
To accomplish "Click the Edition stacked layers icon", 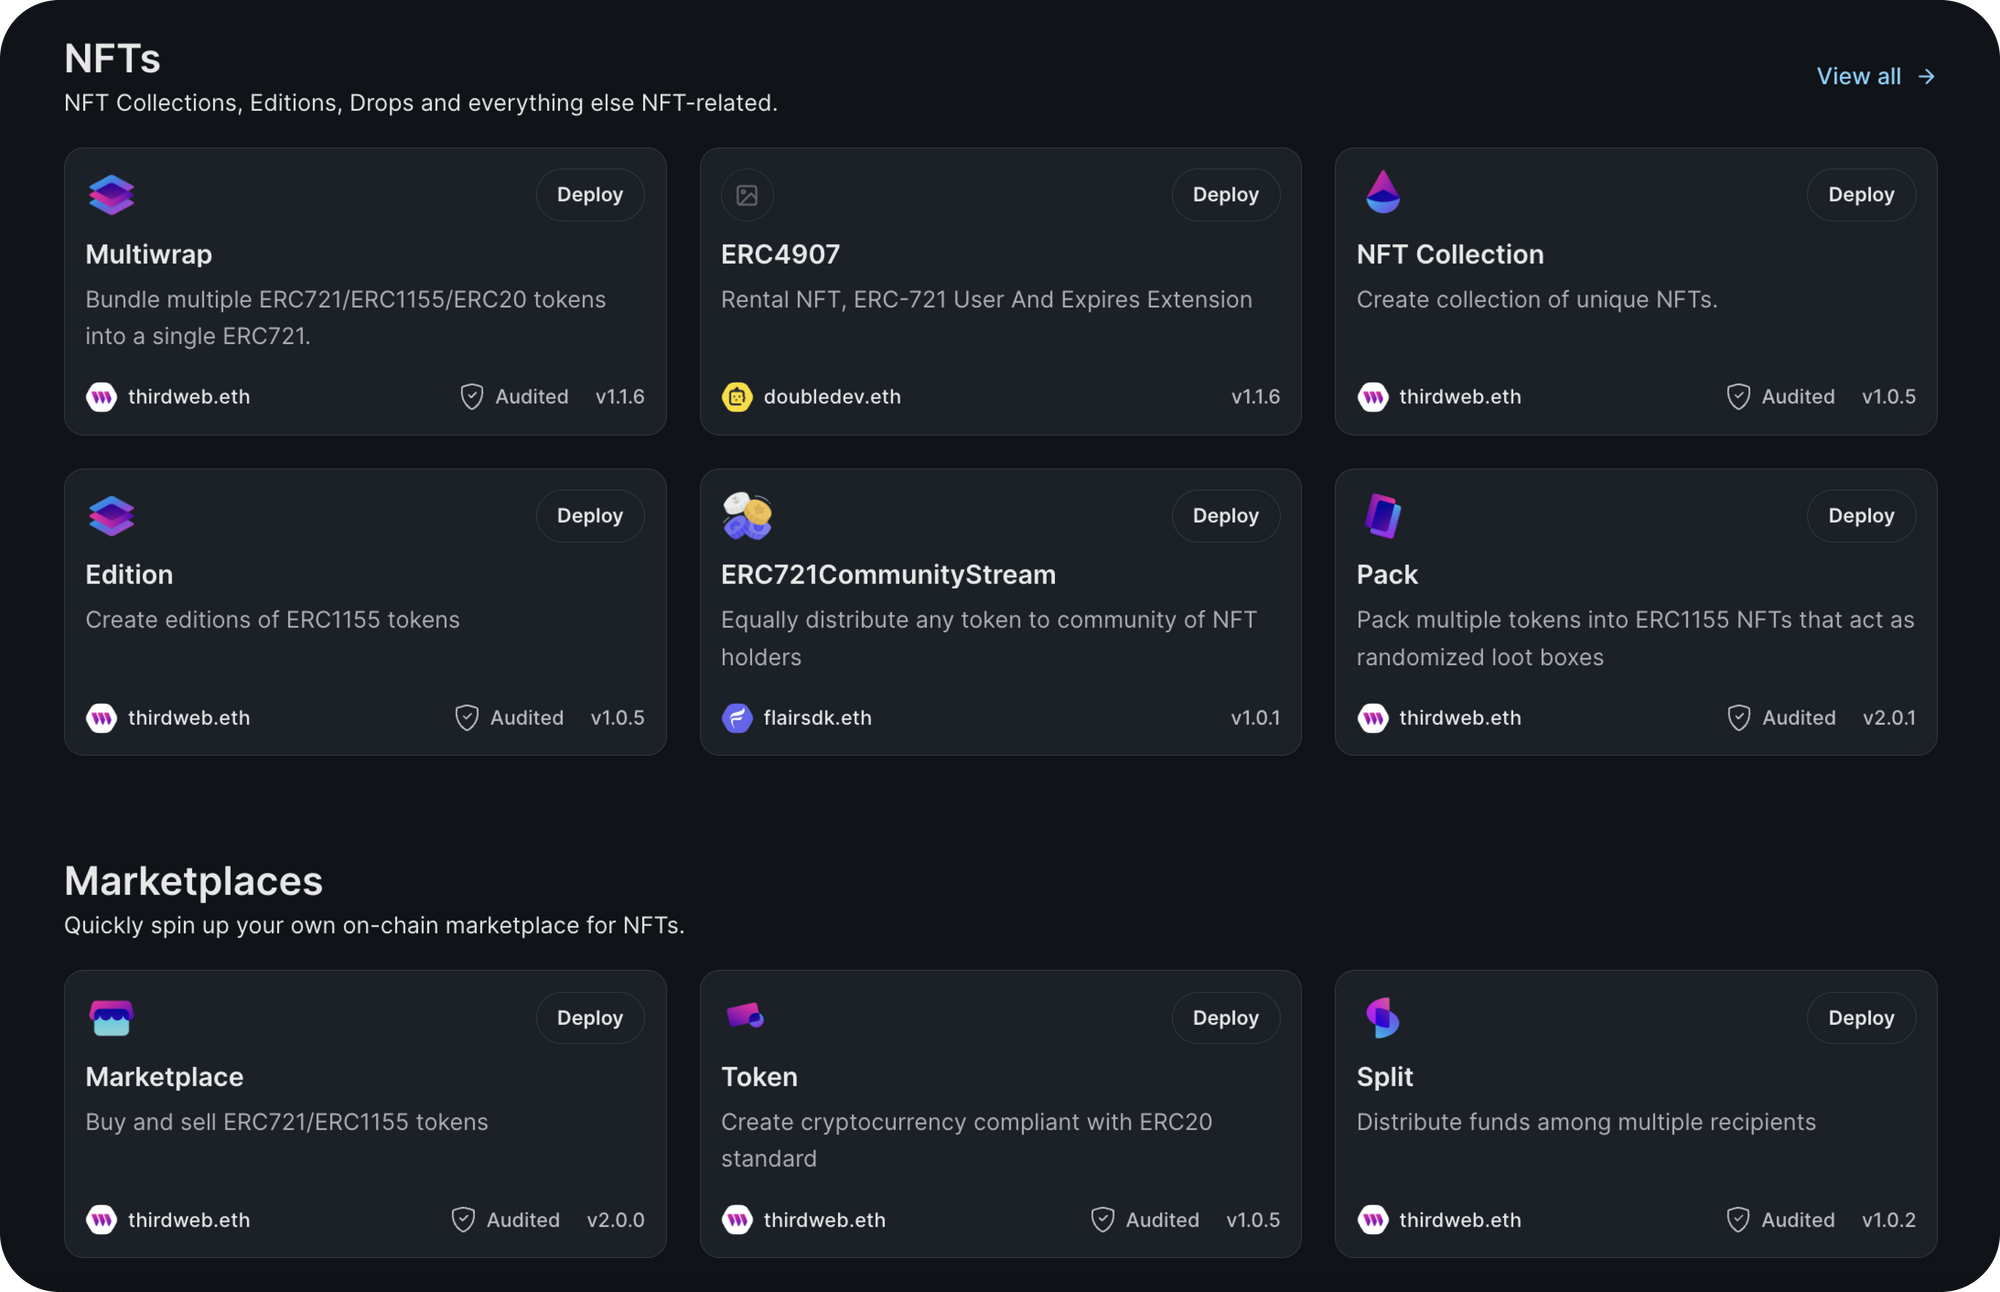I will coord(111,516).
